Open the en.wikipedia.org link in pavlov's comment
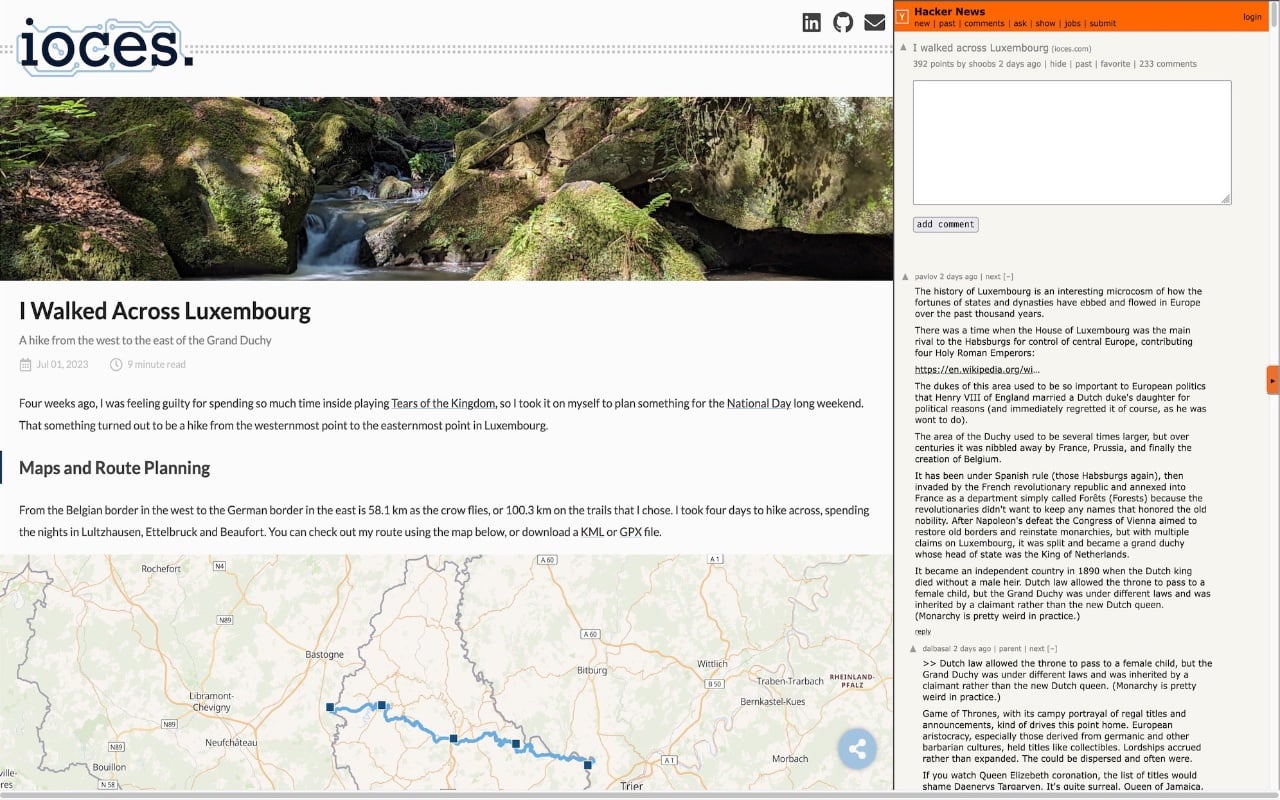The width and height of the screenshot is (1280, 800). pyautogui.click(x=977, y=370)
